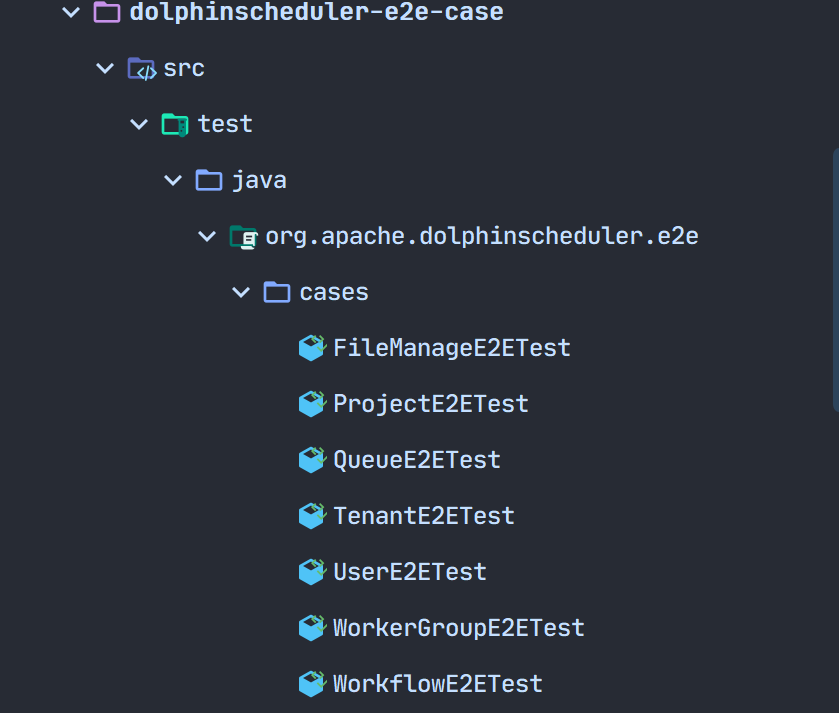Viewport: 839px width, 713px height.
Task: Click the FileManageE2ETest class icon
Action: coord(313,348)
